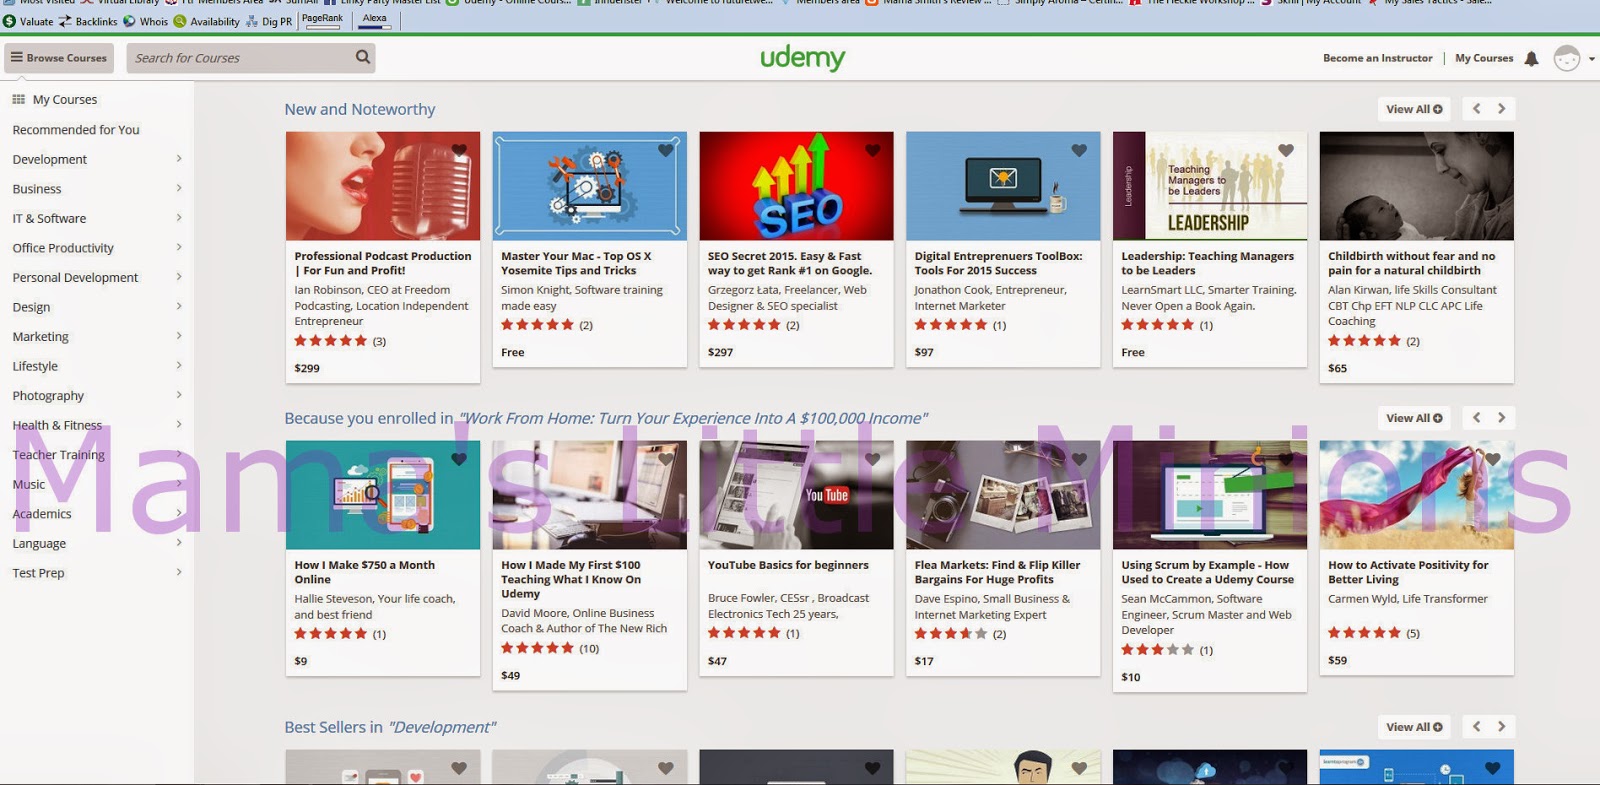Expand the IT & Software category

coord(179,217)
